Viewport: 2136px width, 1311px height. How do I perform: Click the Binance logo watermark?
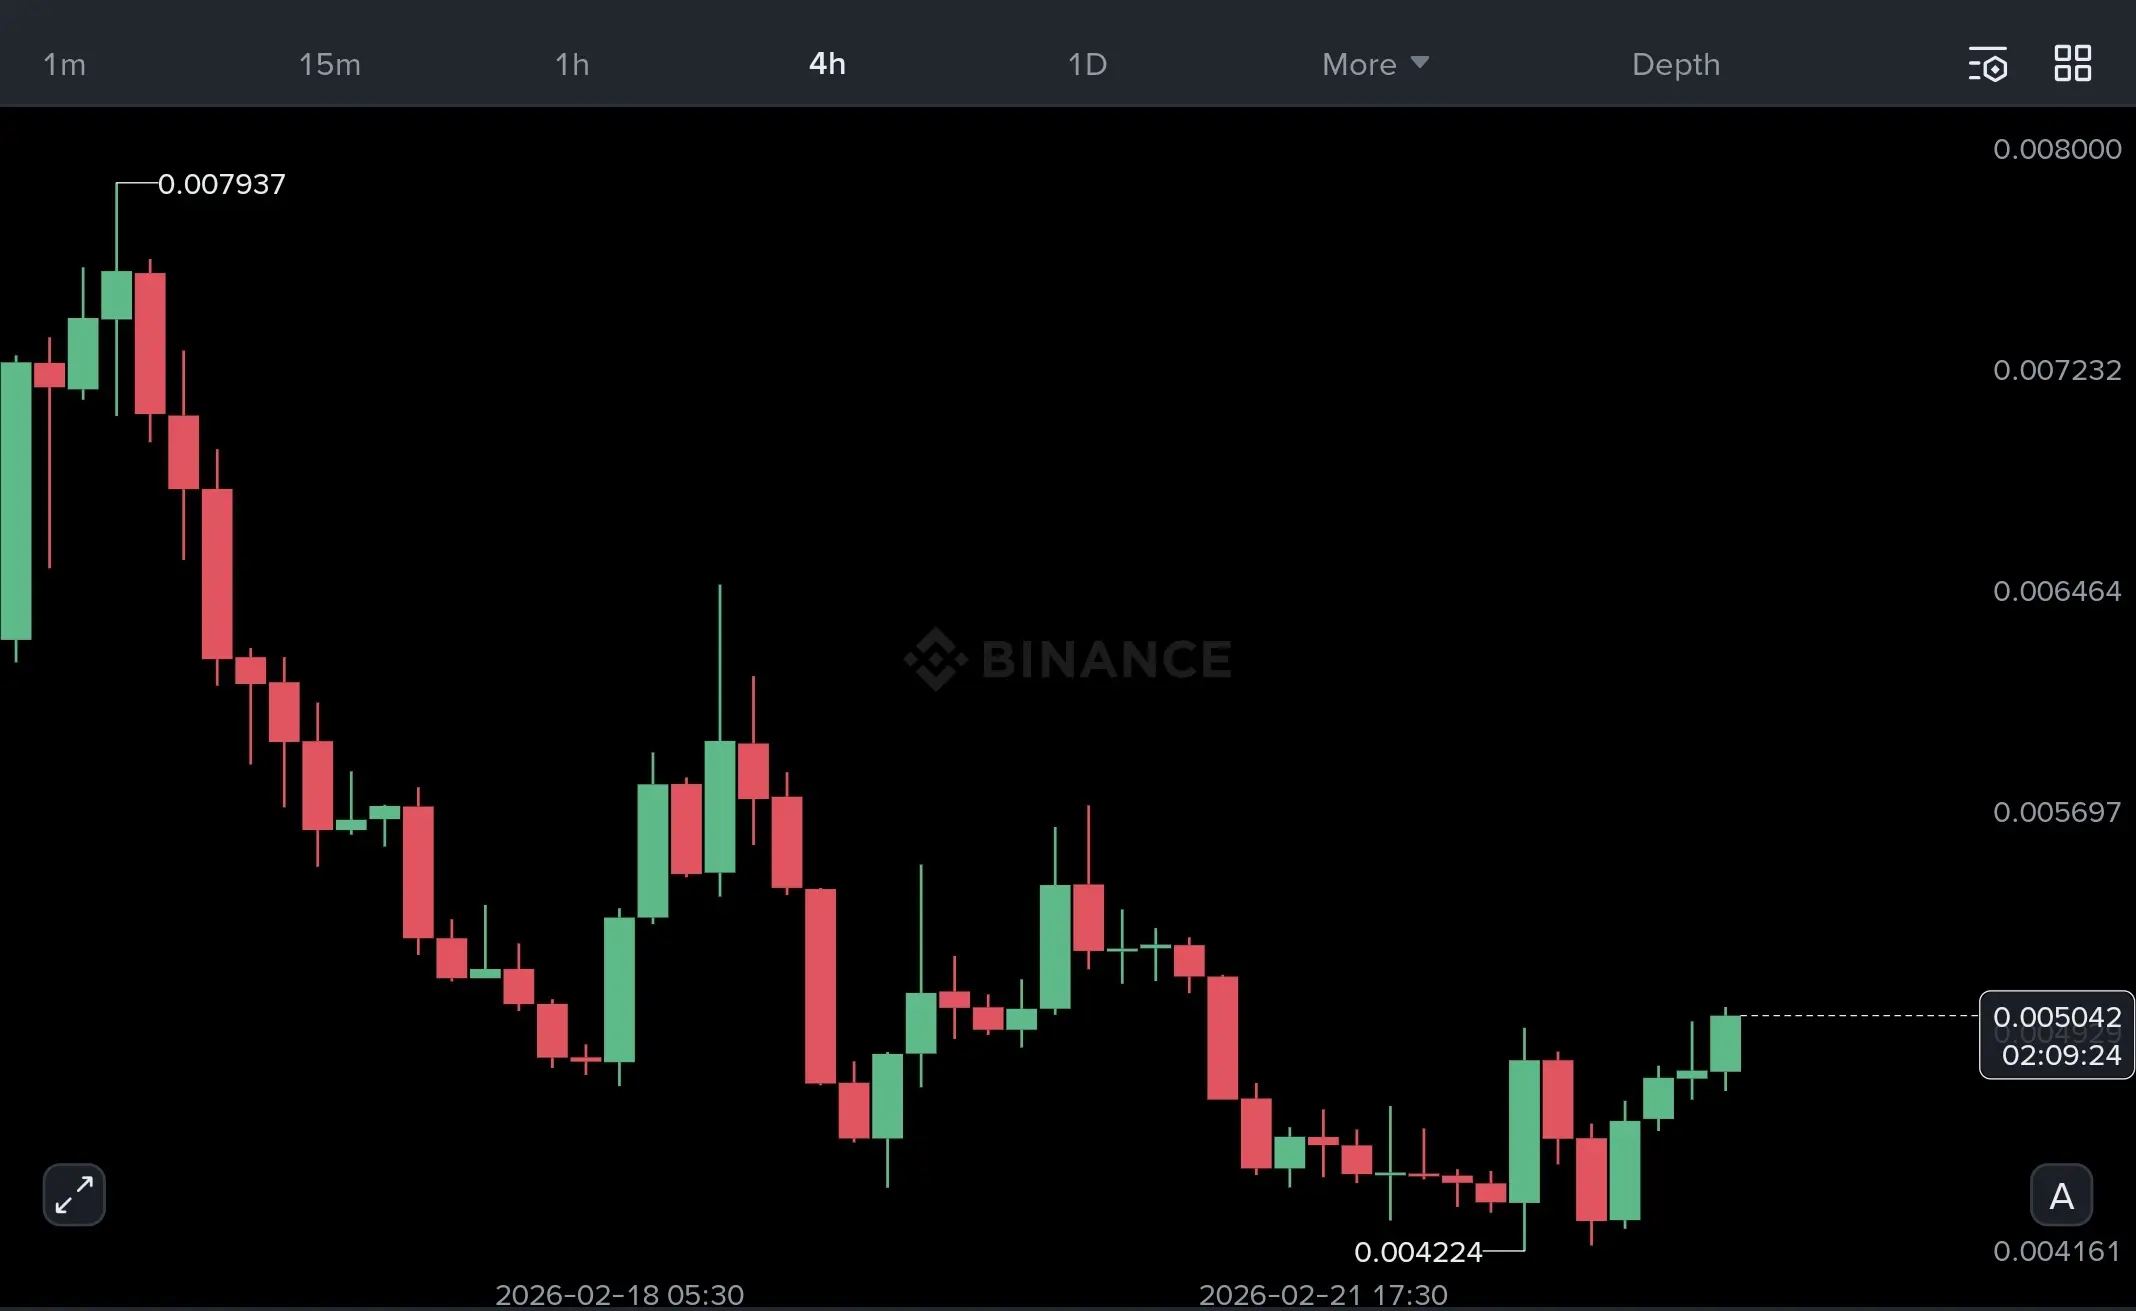(1068, 659)
